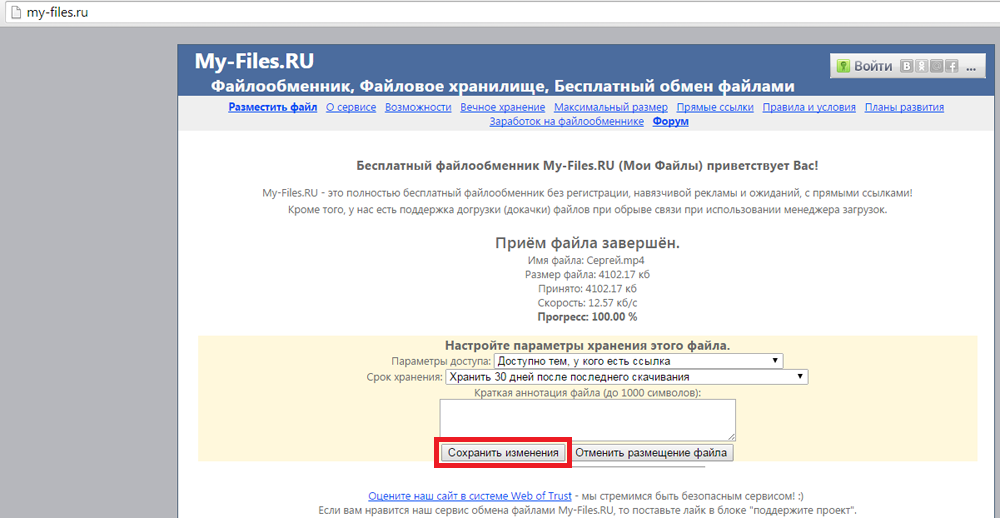1000x518 pixels.
Task: Log in with Facebook icon
Action: click(952, 66)
